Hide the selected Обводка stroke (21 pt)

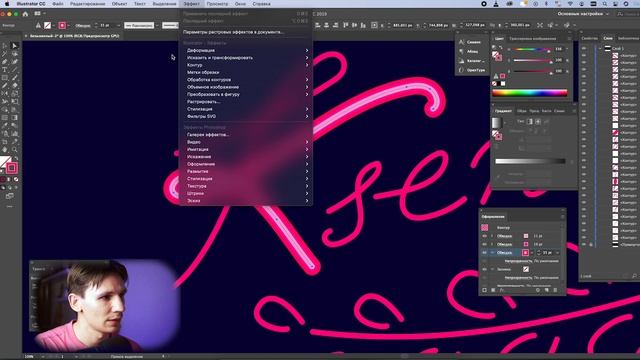pos(484,253)
